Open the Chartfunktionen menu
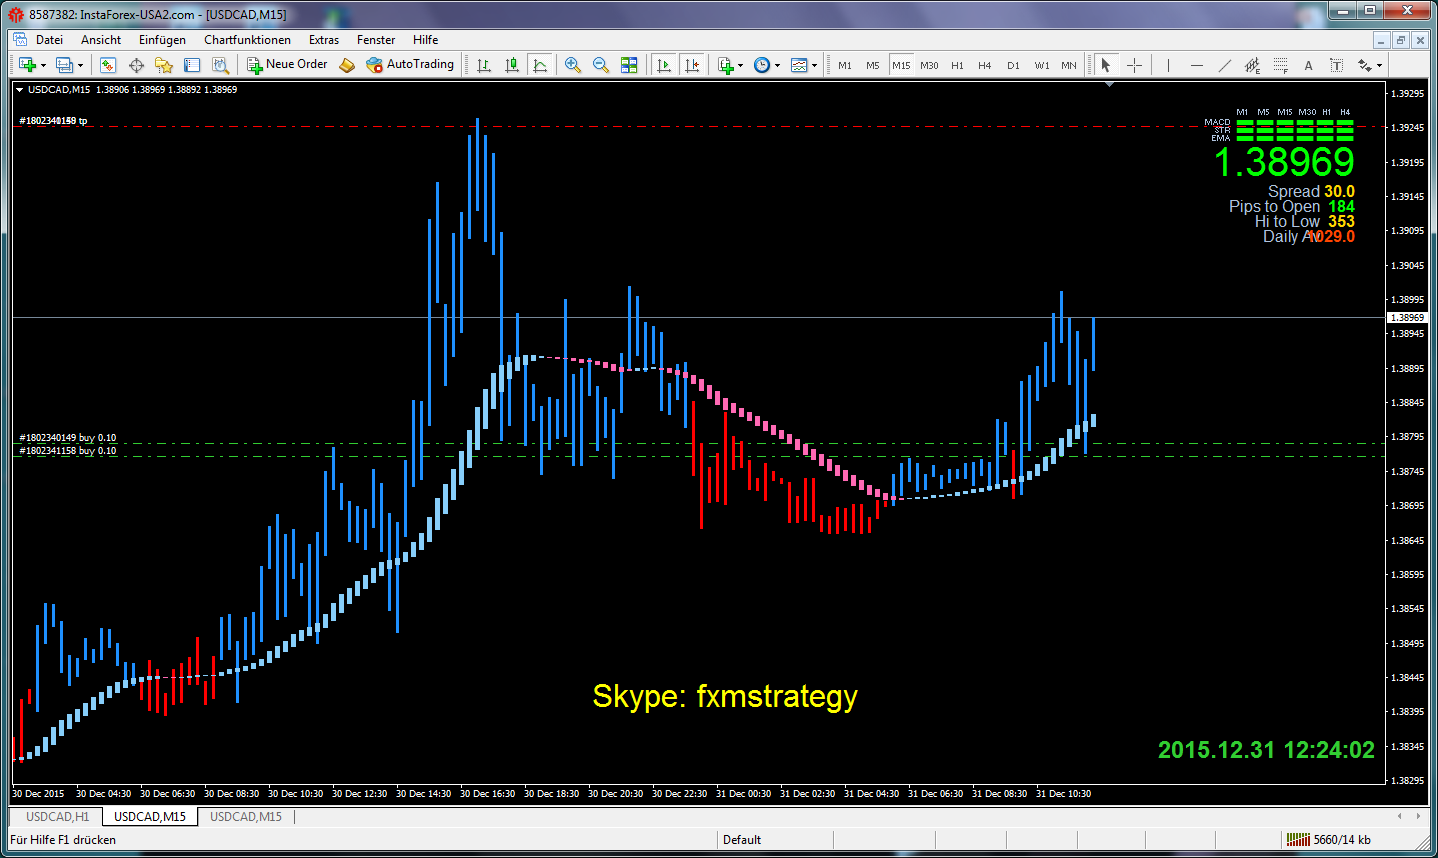This screenshot has height=858, width=1438. point(247,40)
